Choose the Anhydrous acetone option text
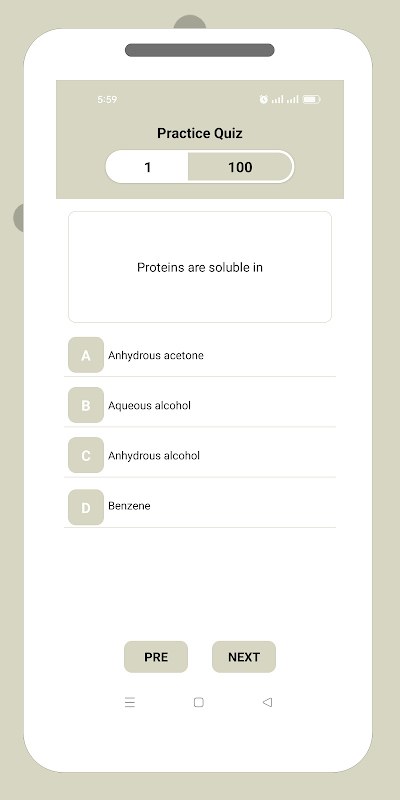This screenshot has width=400, height=800. 156,355
